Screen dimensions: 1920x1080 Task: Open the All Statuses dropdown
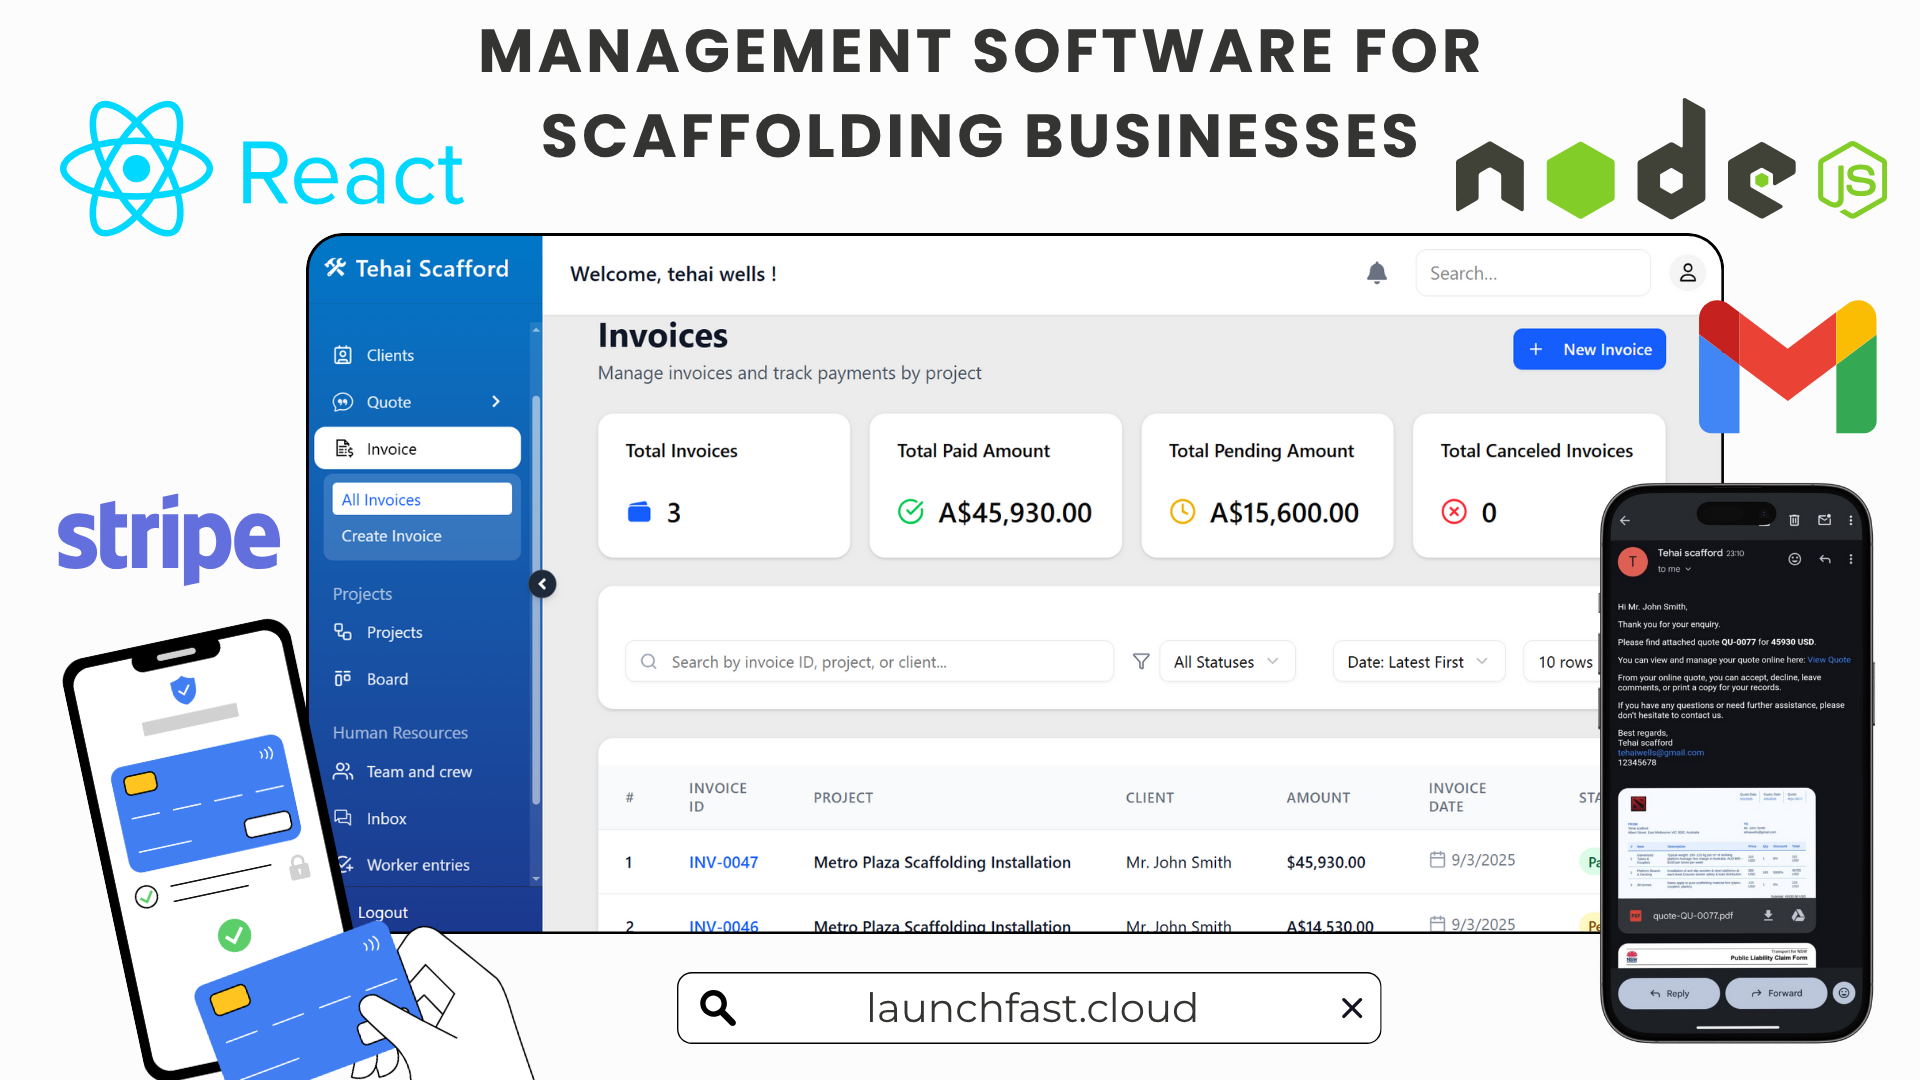(x=1226, y=661)
